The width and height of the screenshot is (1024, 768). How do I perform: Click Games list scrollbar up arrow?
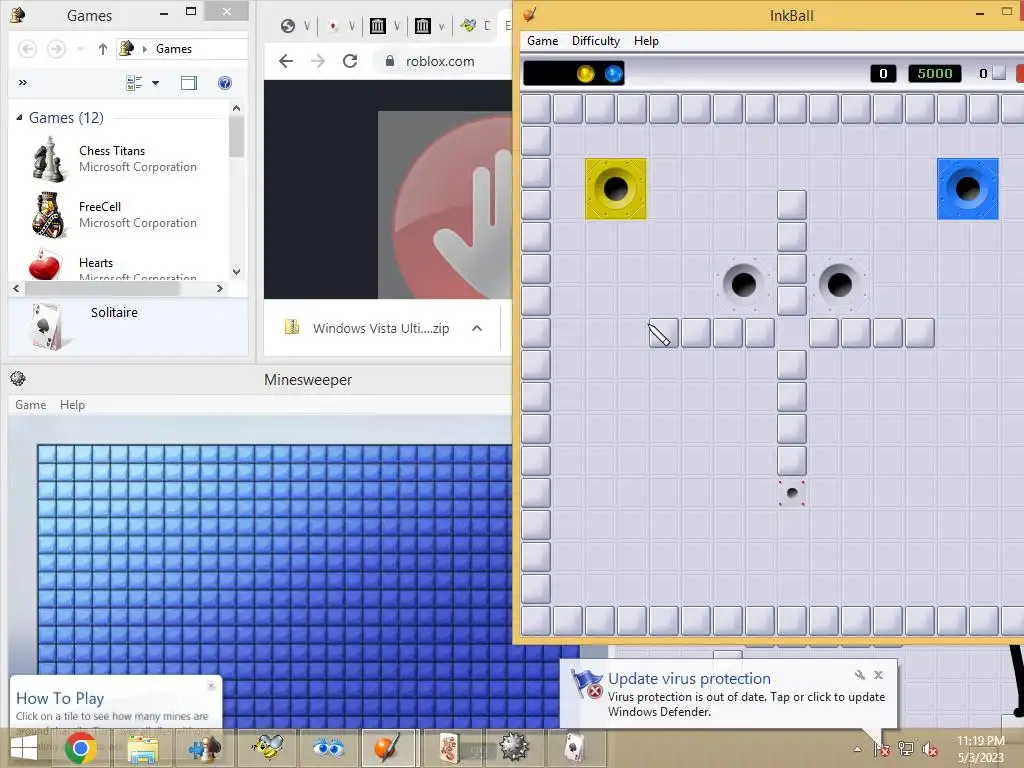236,108
